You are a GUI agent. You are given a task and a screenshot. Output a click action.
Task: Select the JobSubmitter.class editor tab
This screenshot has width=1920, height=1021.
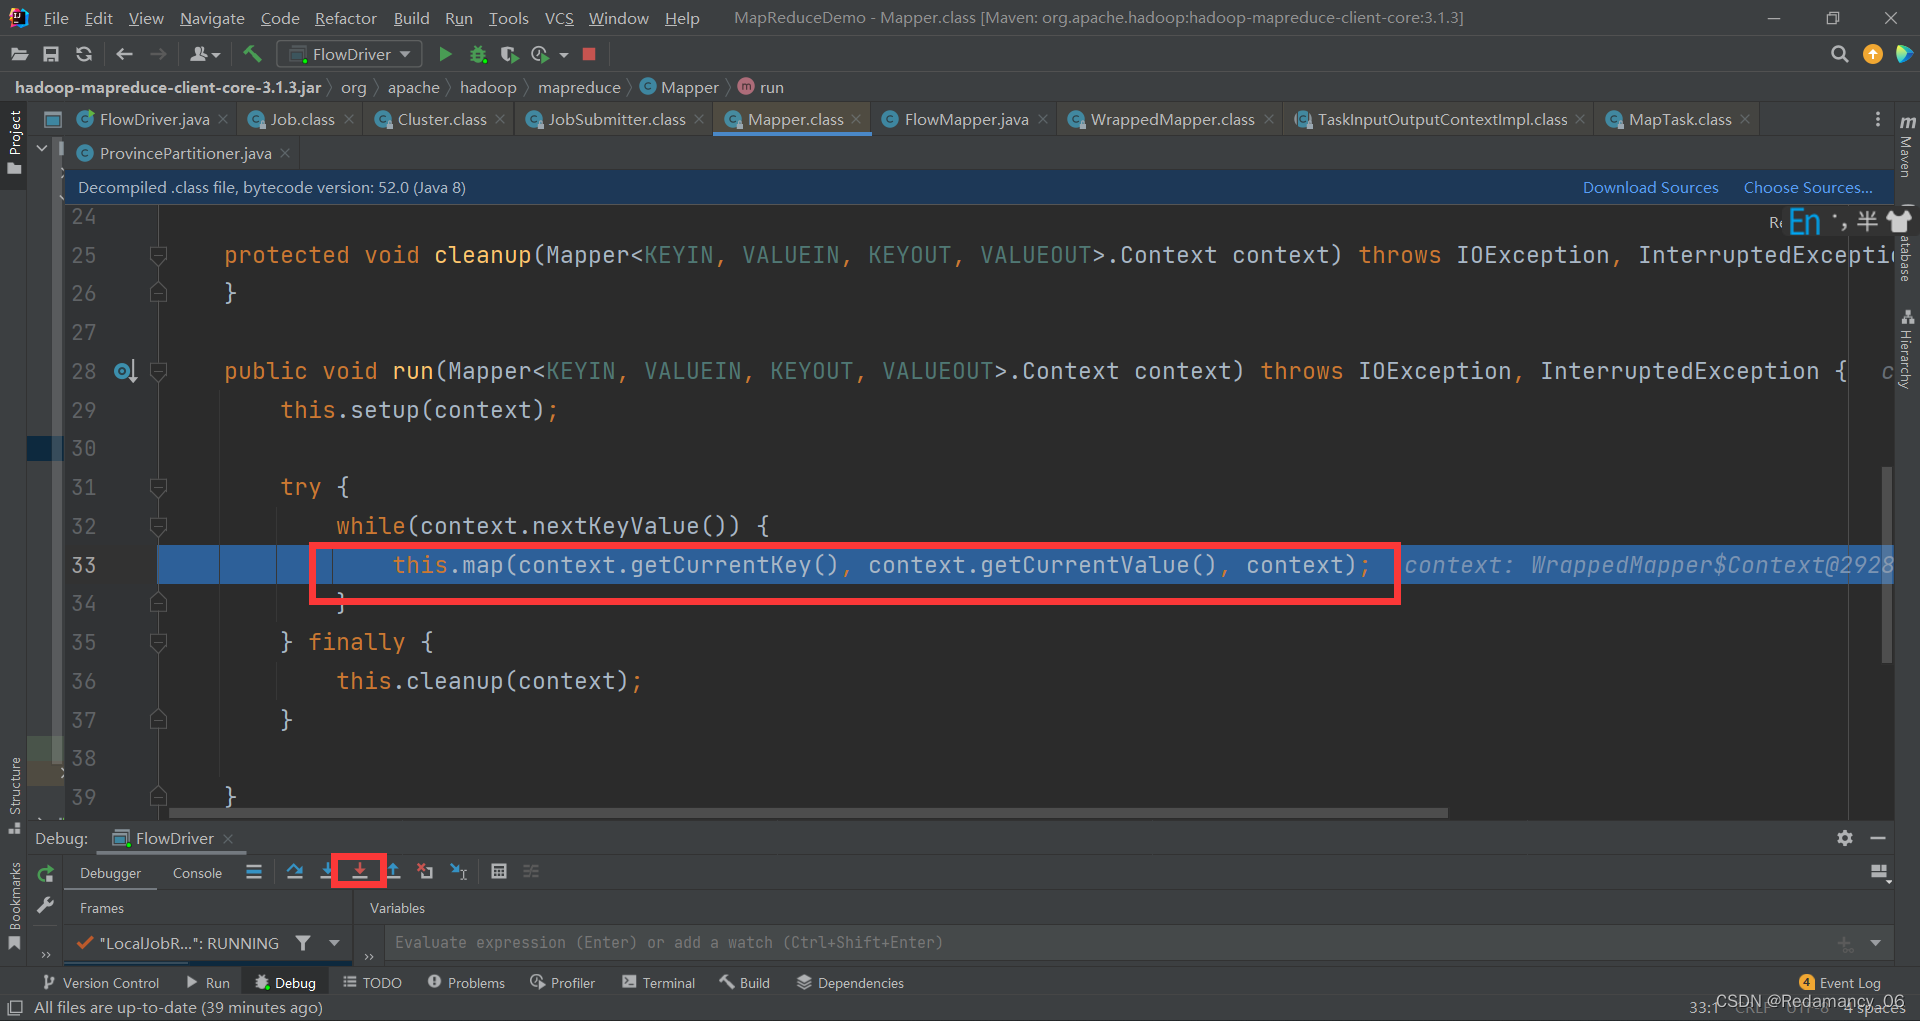click(617, 119)
